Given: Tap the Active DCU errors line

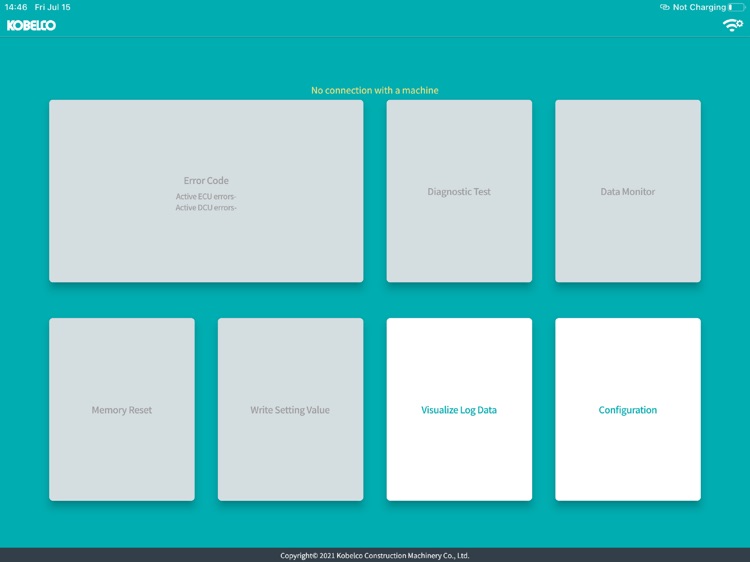Looking at the screenshot, I should 206,208.
